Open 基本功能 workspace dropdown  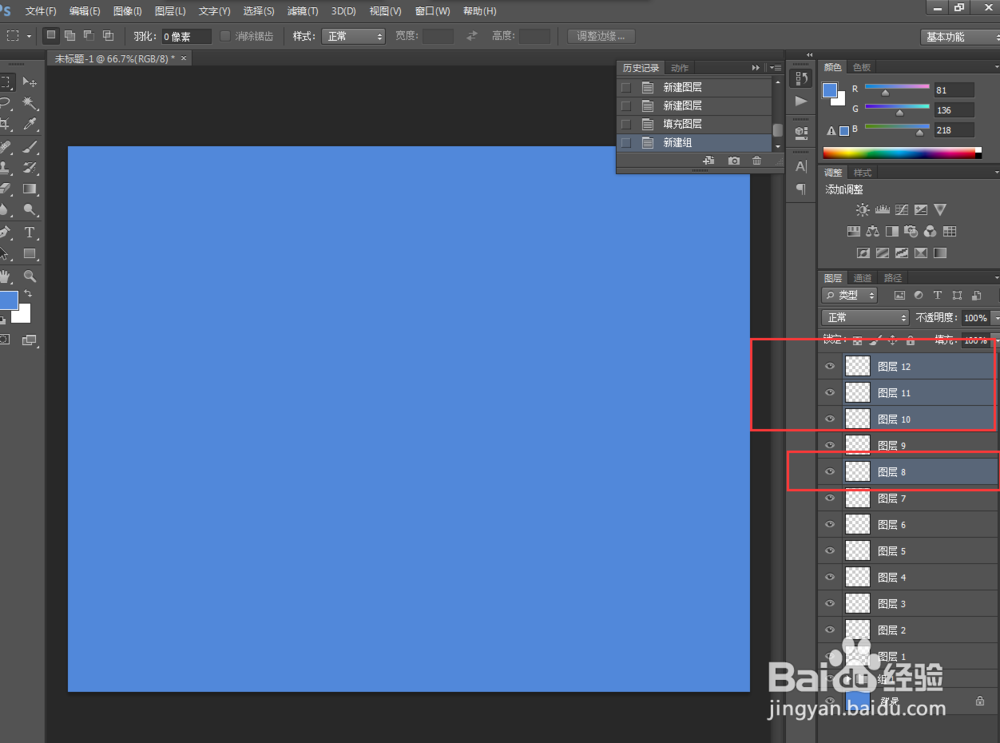[960, 37]
